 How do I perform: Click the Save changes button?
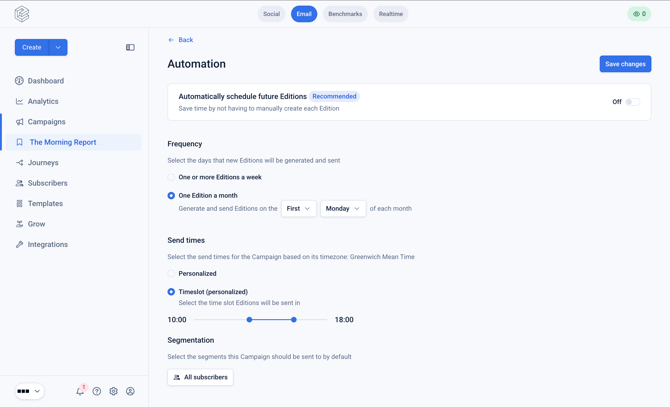pos(625,64)
